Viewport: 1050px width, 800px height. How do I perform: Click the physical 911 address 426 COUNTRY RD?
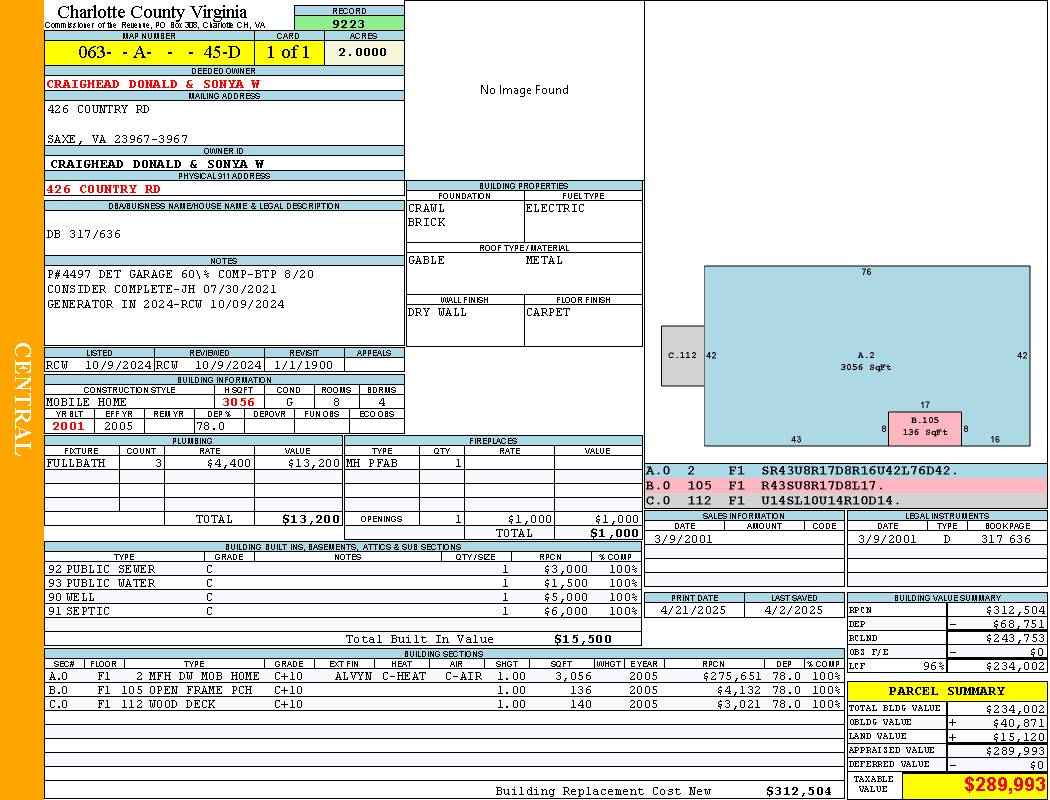tap(104, 189)
